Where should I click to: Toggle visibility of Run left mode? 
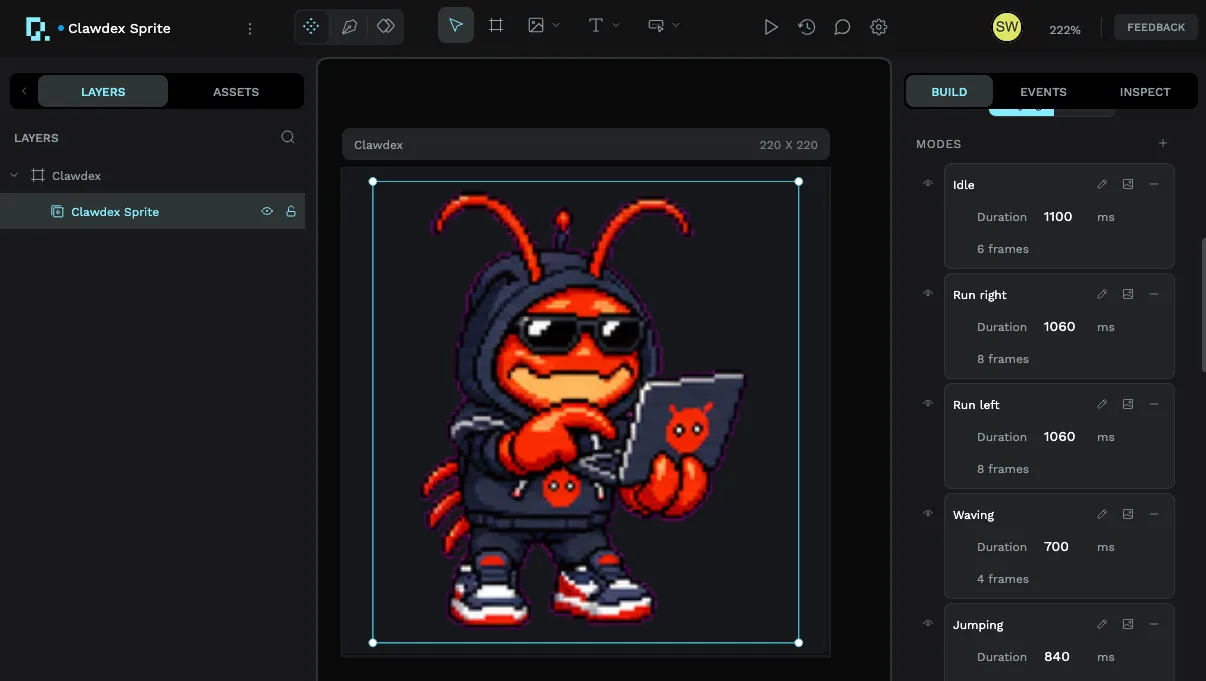pos(928,404)
